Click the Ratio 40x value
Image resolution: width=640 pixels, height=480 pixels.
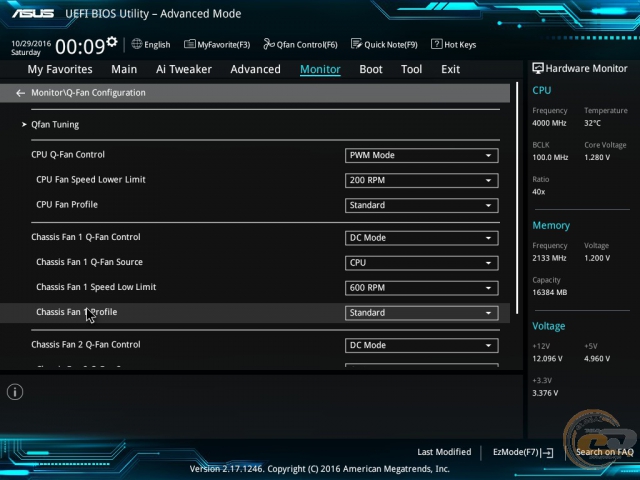pyautogui.click(x=538, y=192)
